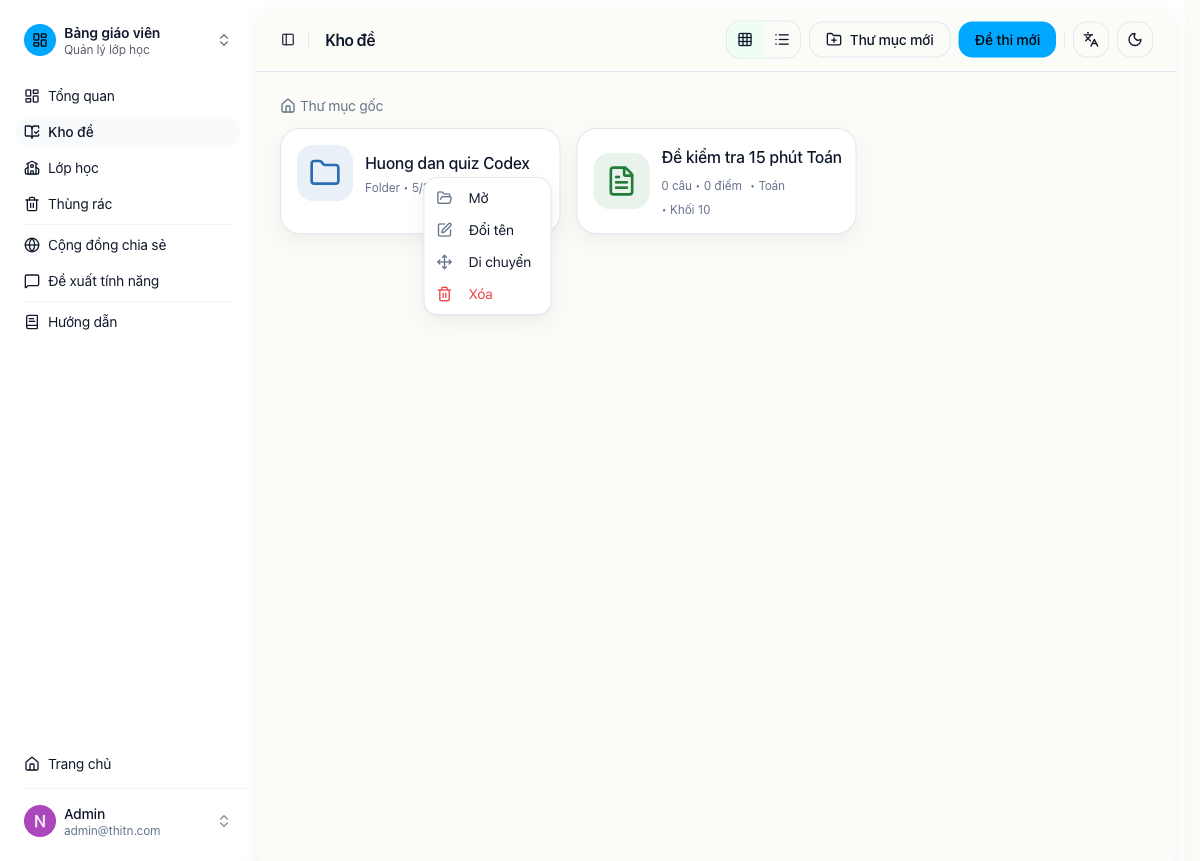Switch to list view
The width and height of the screenshot is (1200, 861).
pyautogui.click(x=782, y=40)
